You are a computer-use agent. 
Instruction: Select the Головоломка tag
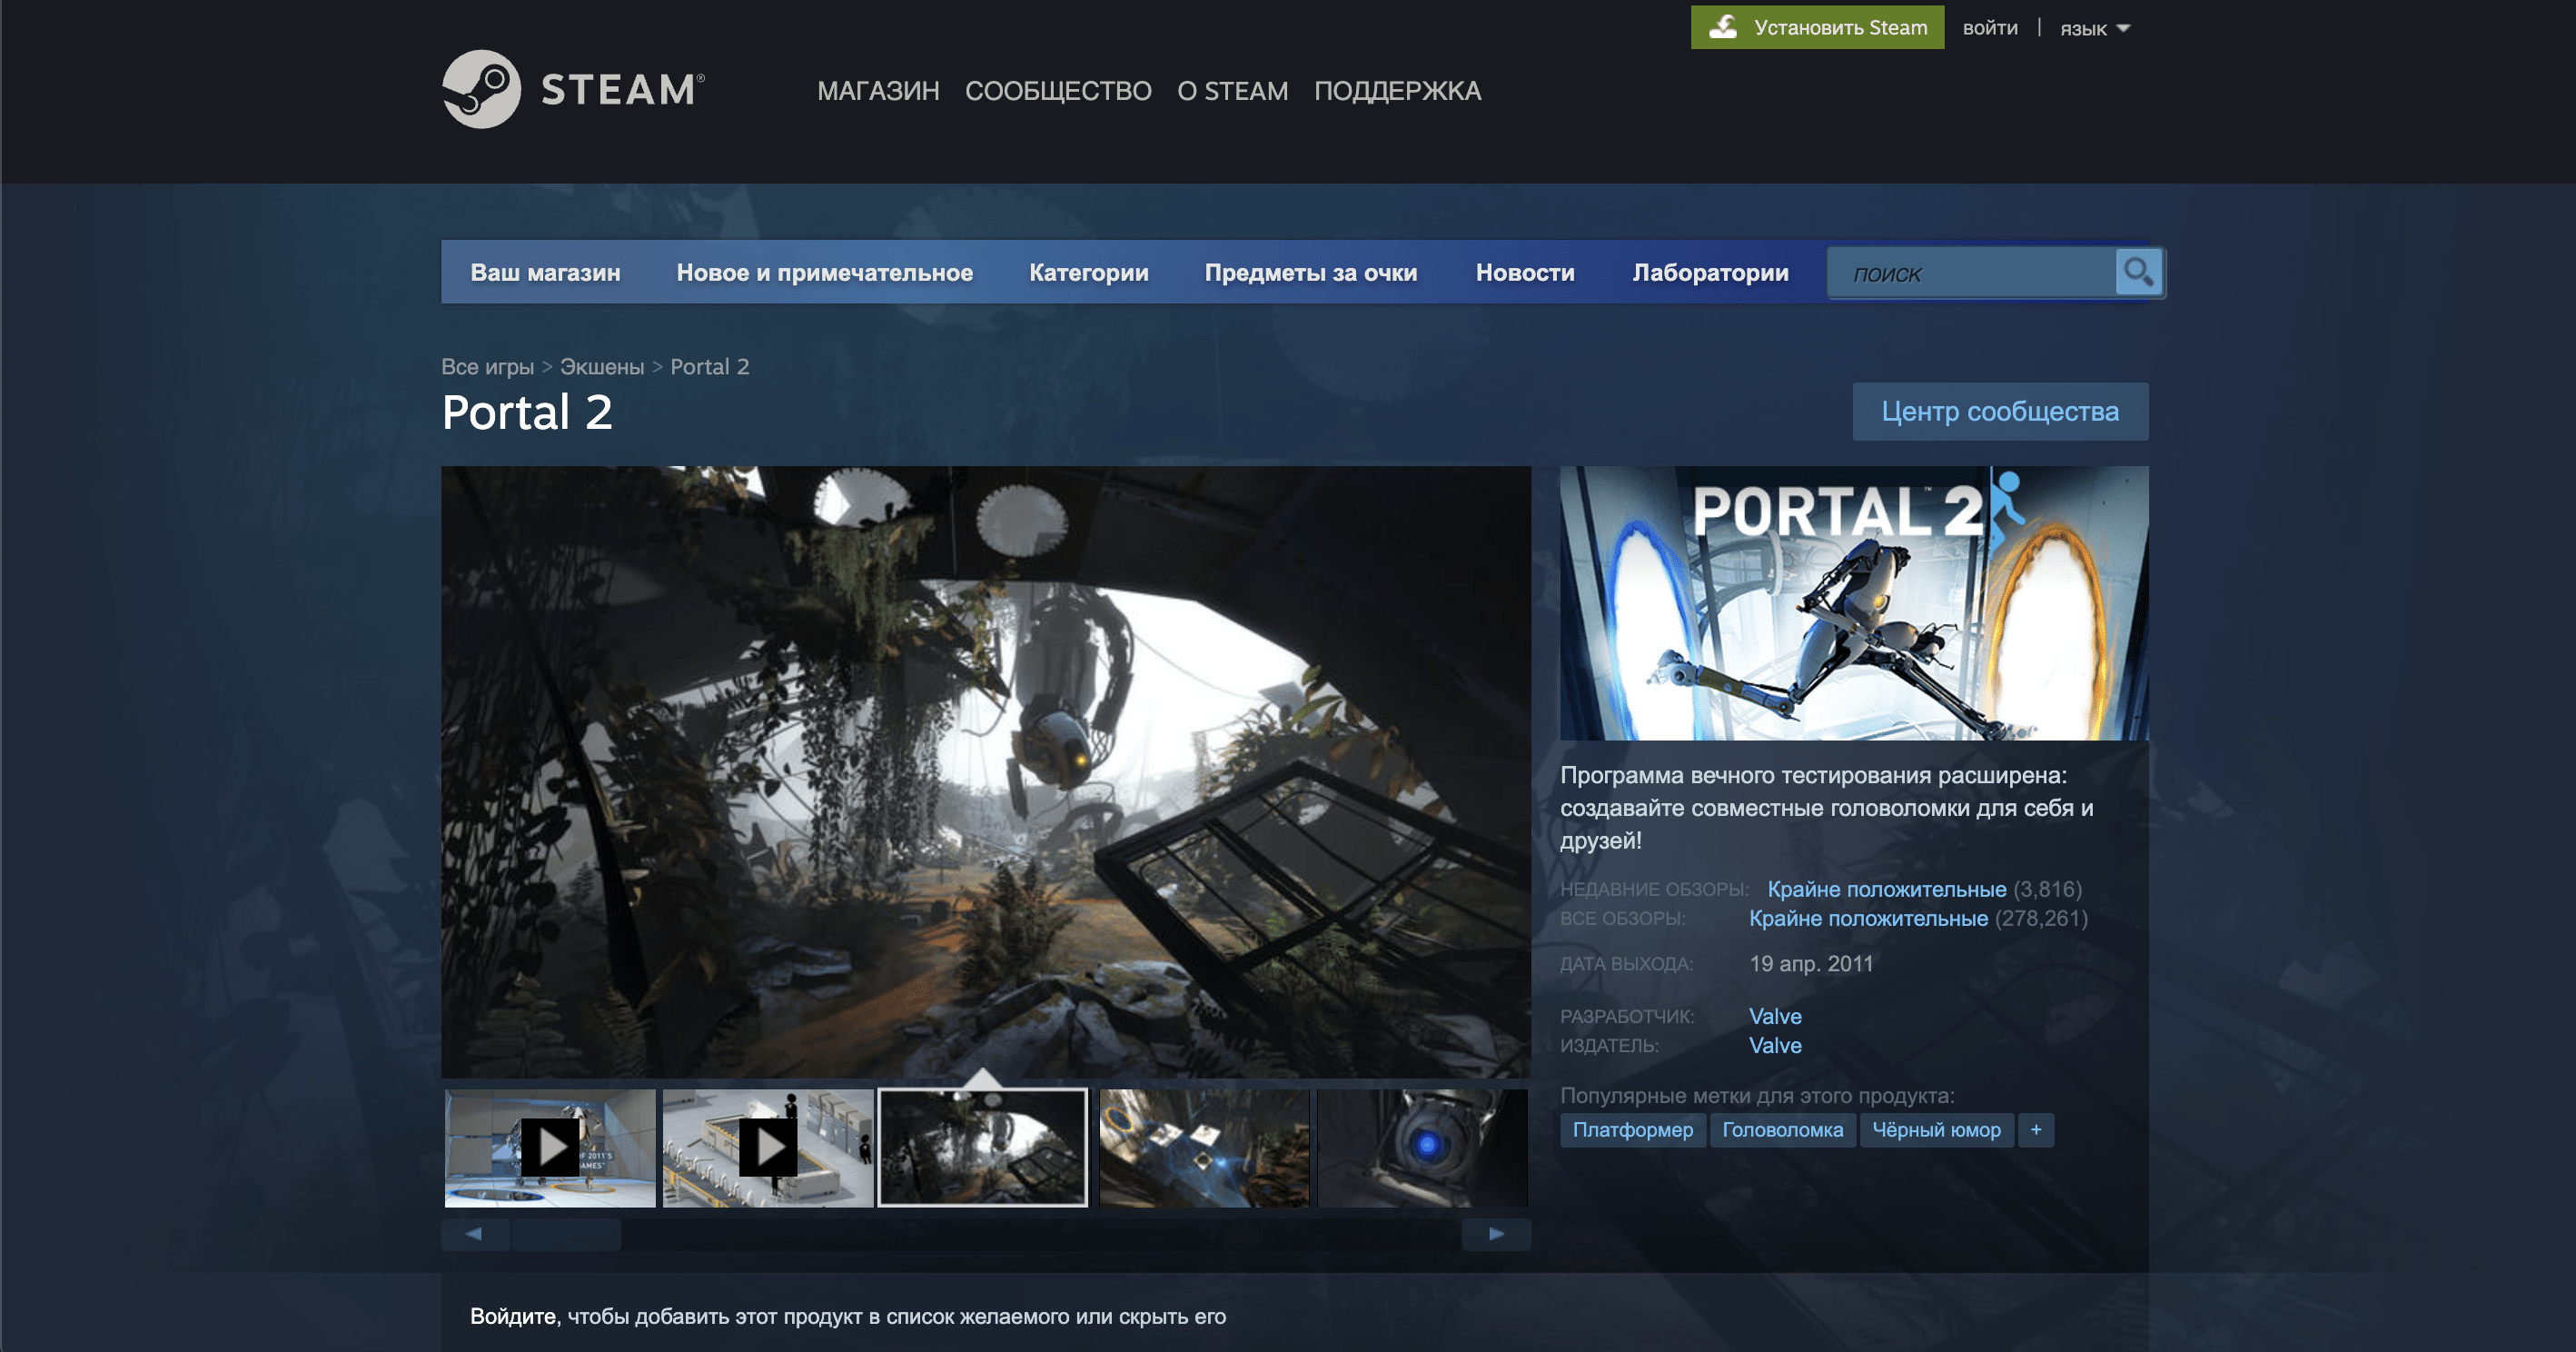tap(1782, 1130)
